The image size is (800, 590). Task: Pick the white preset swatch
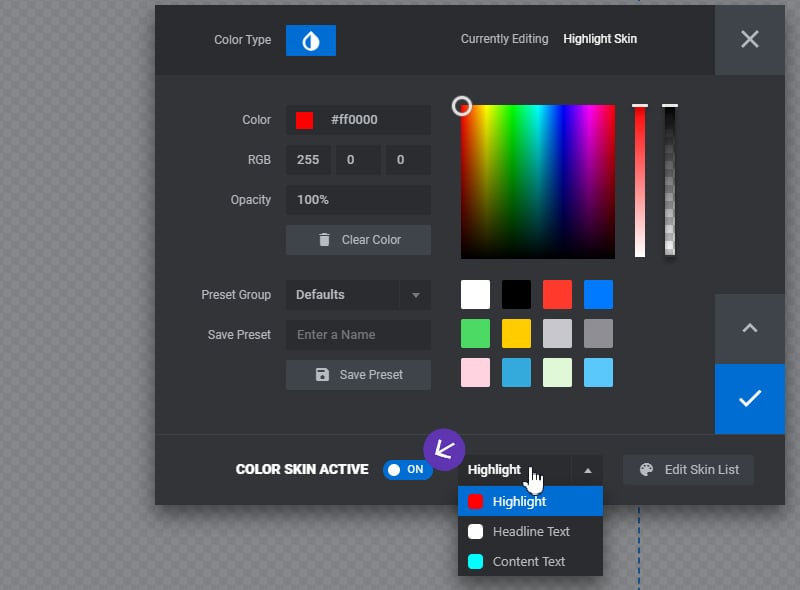tap(475, 294)
